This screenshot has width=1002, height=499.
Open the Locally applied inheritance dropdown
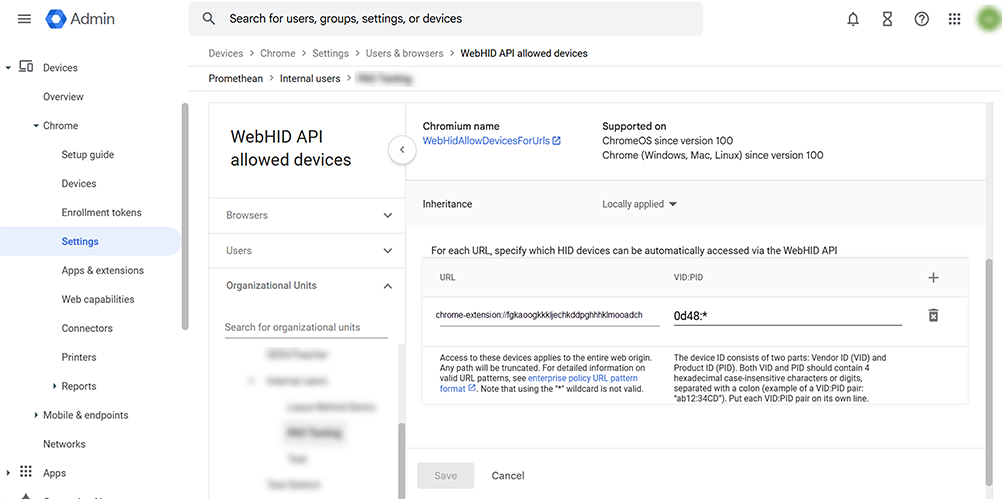click(639, 204)
